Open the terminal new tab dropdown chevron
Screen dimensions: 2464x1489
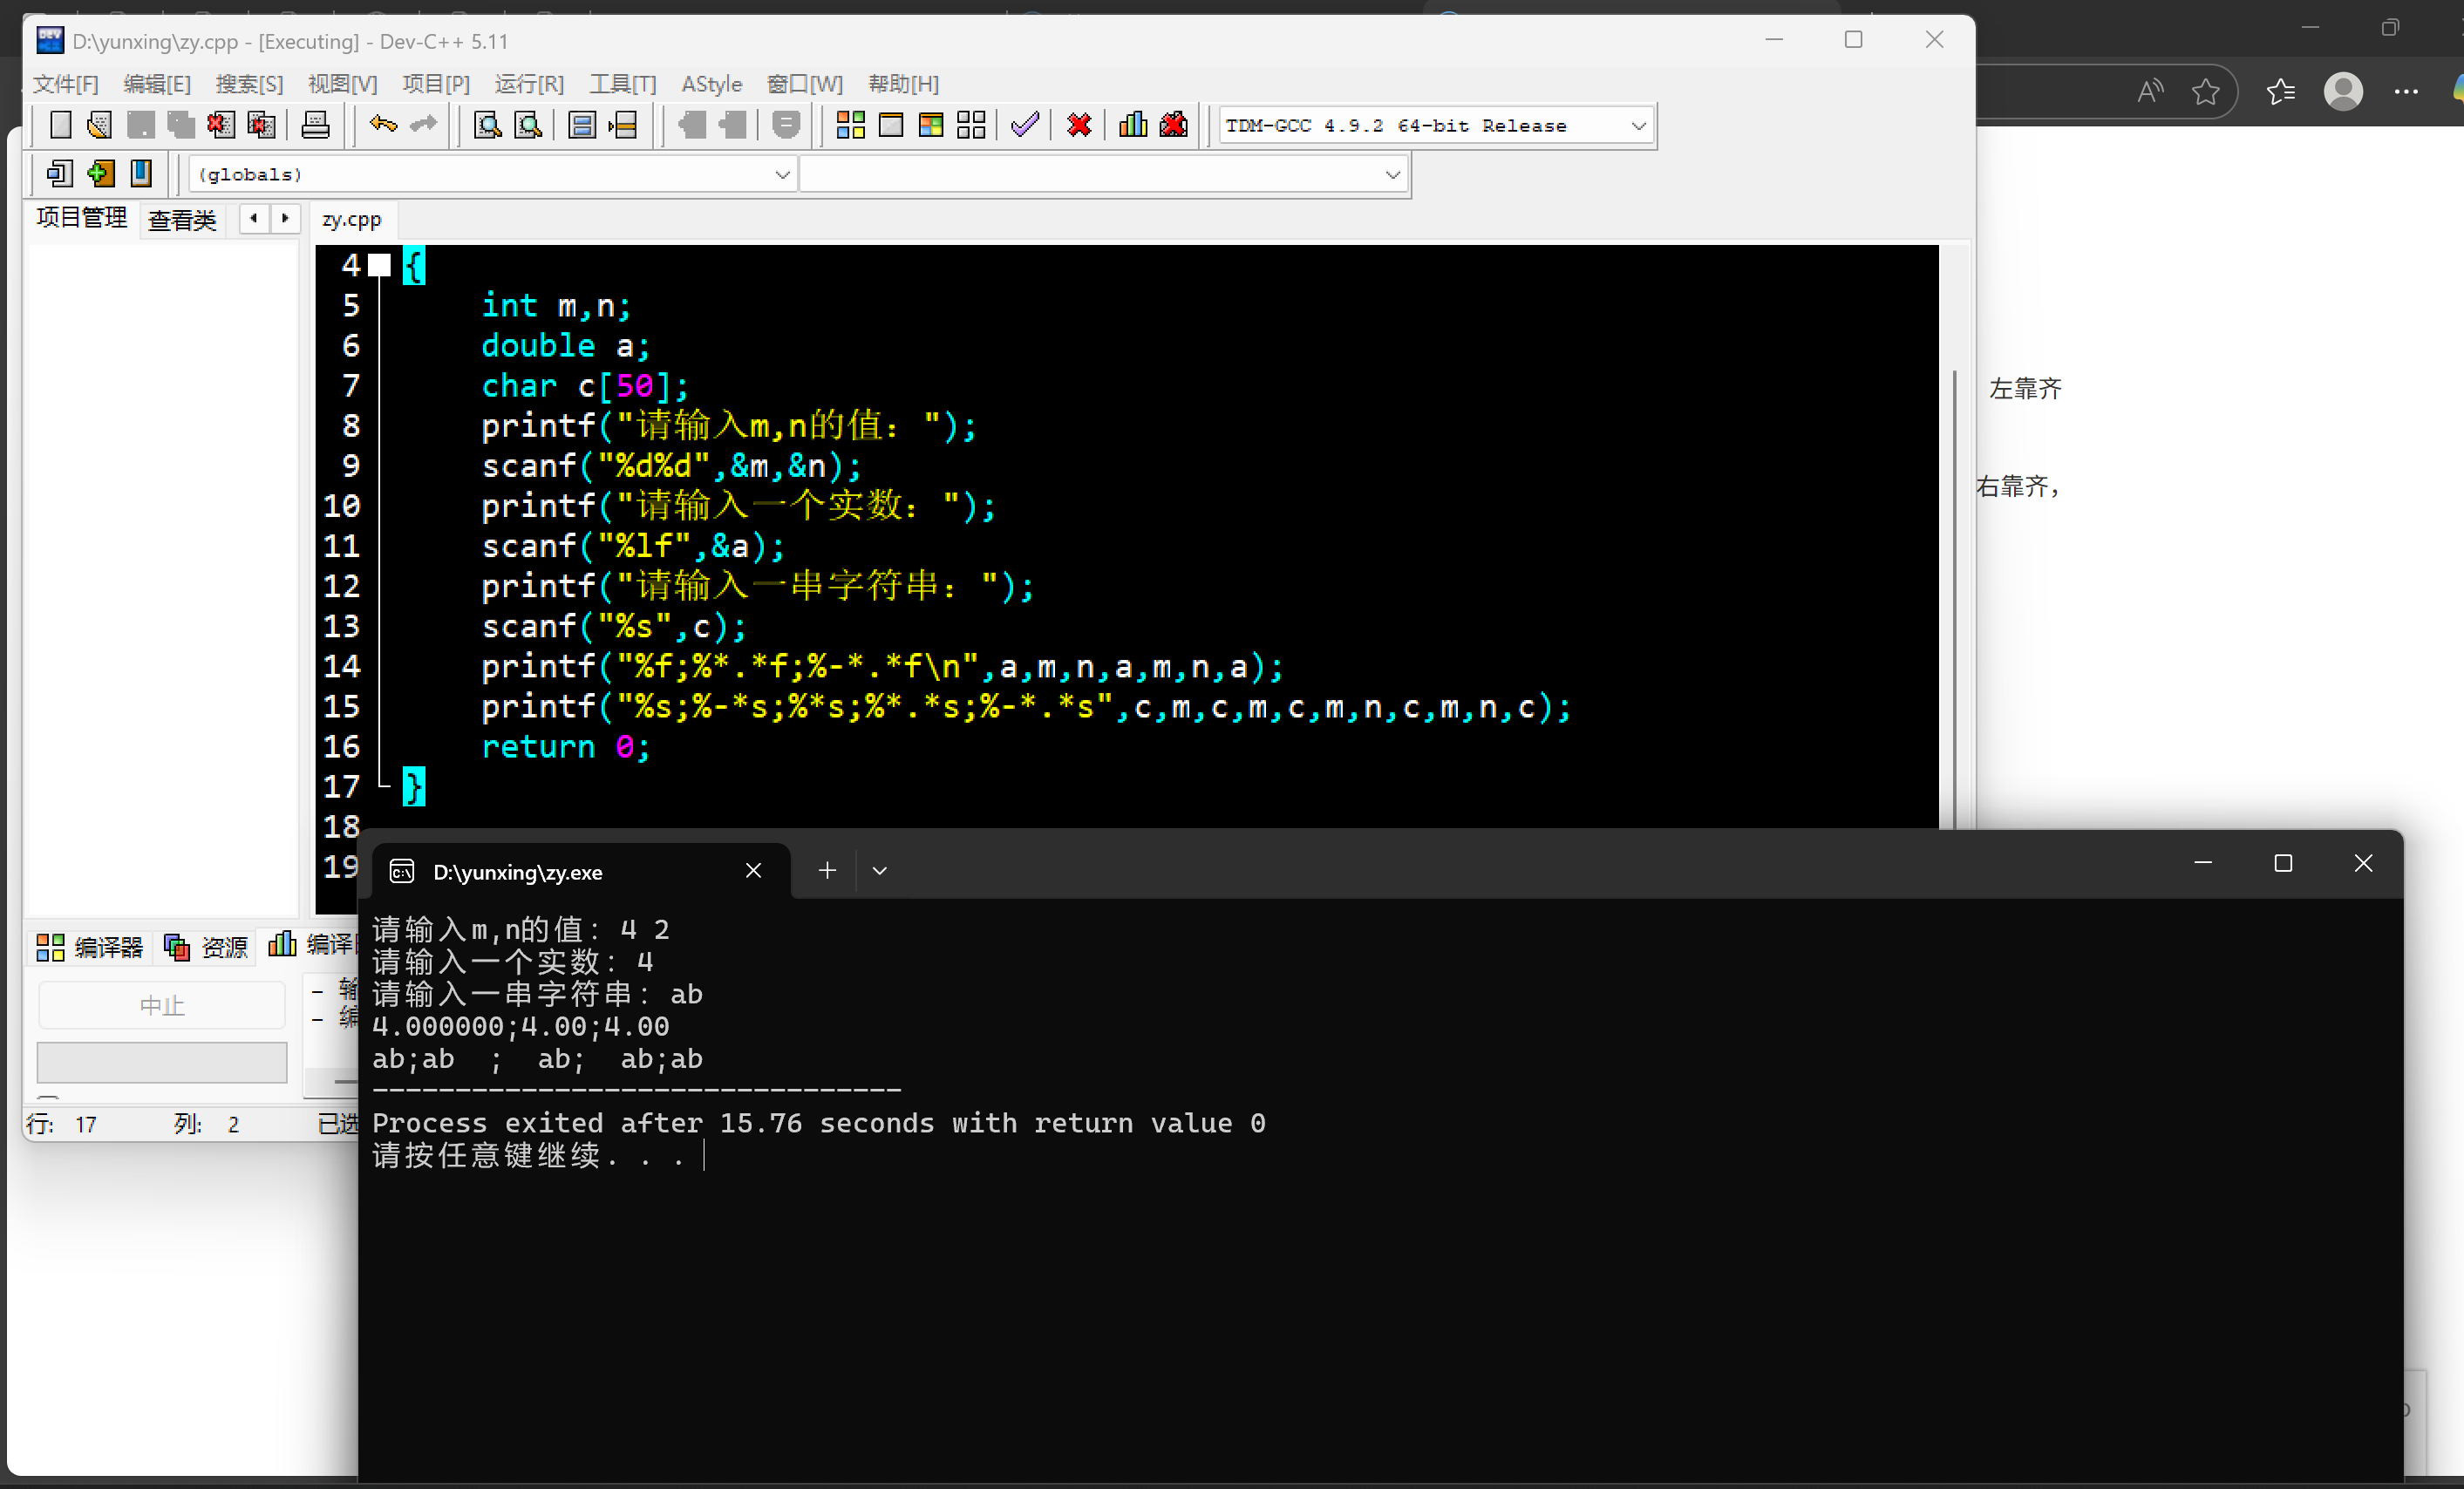coord(879,871)
